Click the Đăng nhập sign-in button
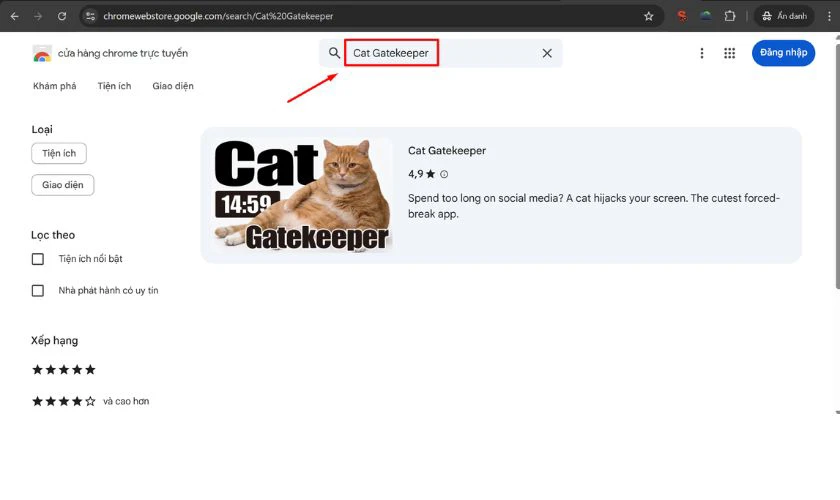The height and width of the screenshot is (500, 840). pyautogui.click(x=783, y=53)
